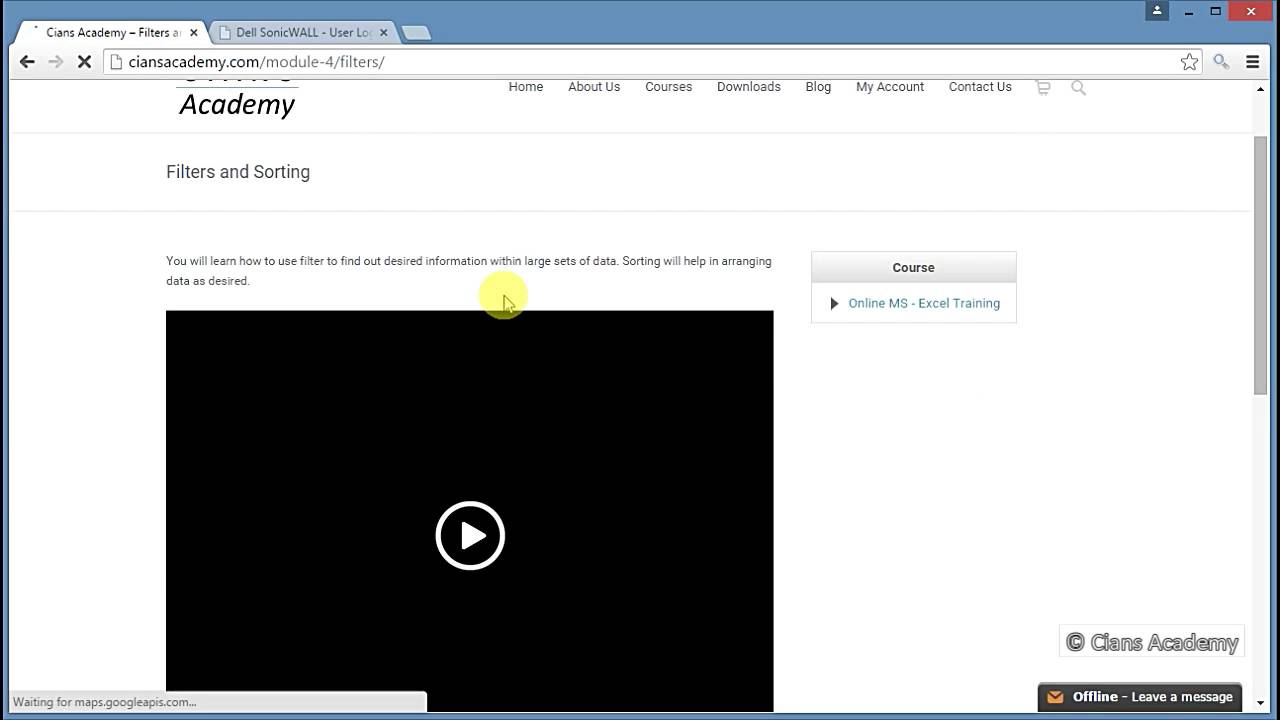The image size is (1280, 720).
Task: Open the About Us page
Action: click(594, 87)
